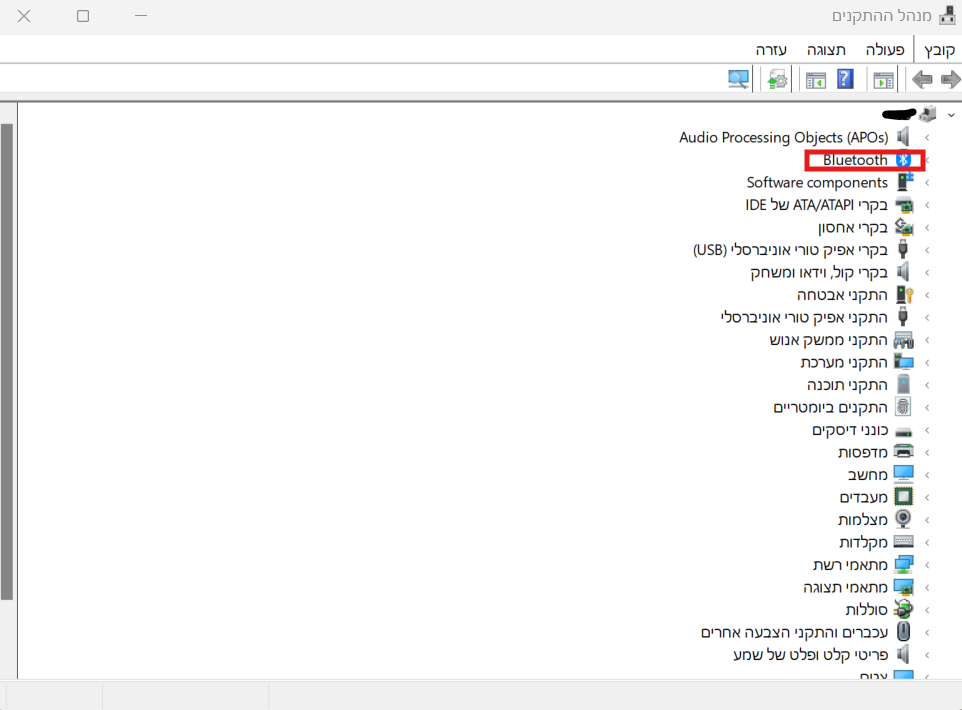Expand בקרי IDE של ATA/ATAPI chevron
Screen dimensions: 962x710
[927, 205]
